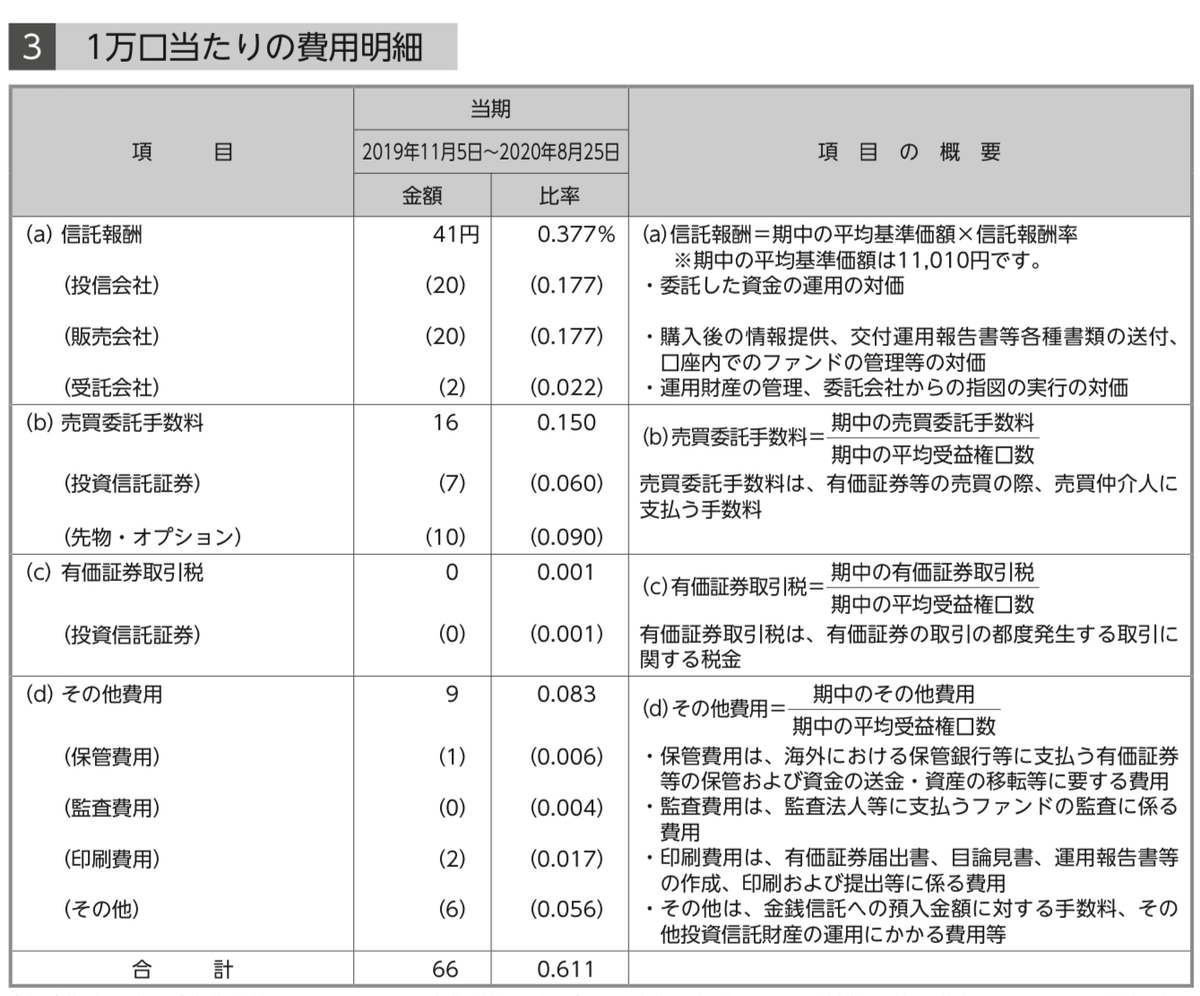The height and width of the screenshot is (996, 1200).
Task: Select the '(c) 有価証券取引税' row label
Action: pos(114,573)
